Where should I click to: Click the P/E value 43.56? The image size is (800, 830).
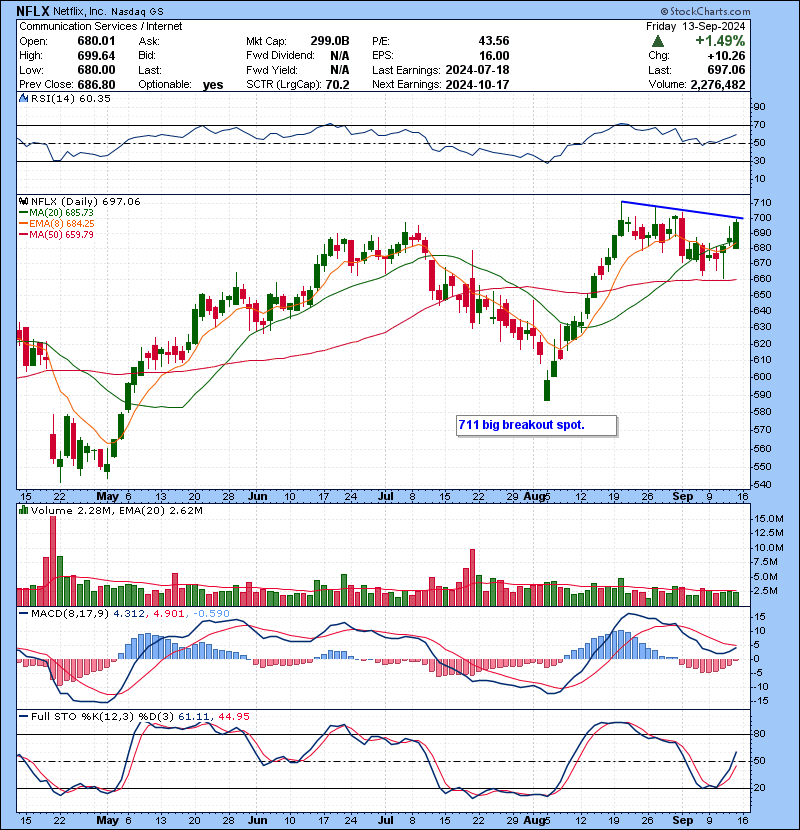point(493,41)
